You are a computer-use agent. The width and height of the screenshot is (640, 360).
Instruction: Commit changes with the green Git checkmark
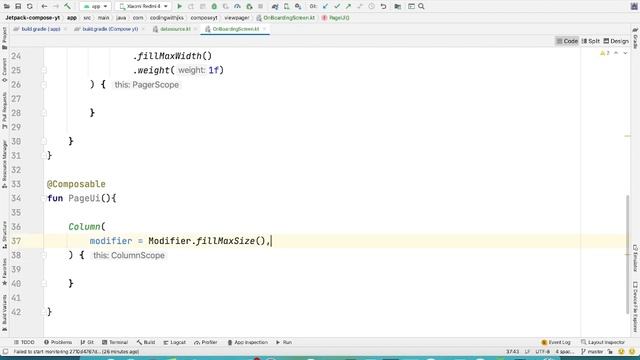coord(337,7)
